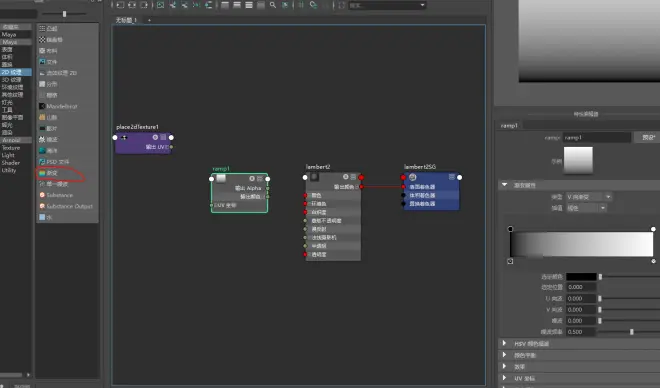Click lambert2 node's swatch thumbnail
Screen dimensions: 660x388
pos(314,177)
